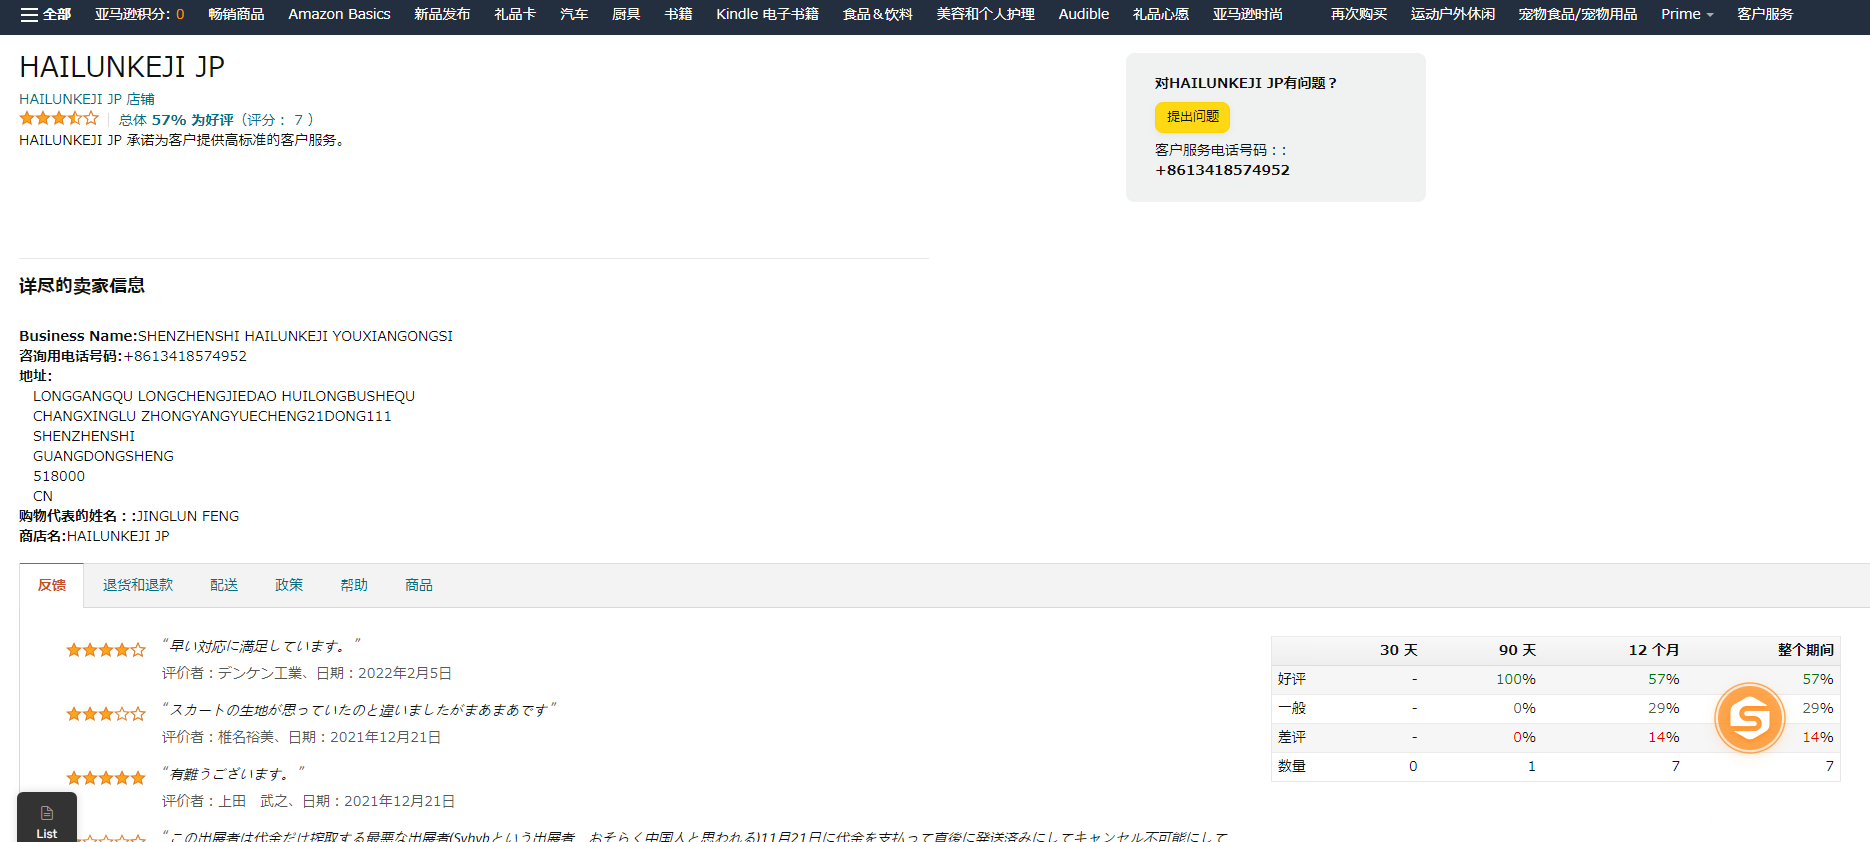Open the 厨具 category
This screenshot has height=842, width=1870.
point(626,14)
